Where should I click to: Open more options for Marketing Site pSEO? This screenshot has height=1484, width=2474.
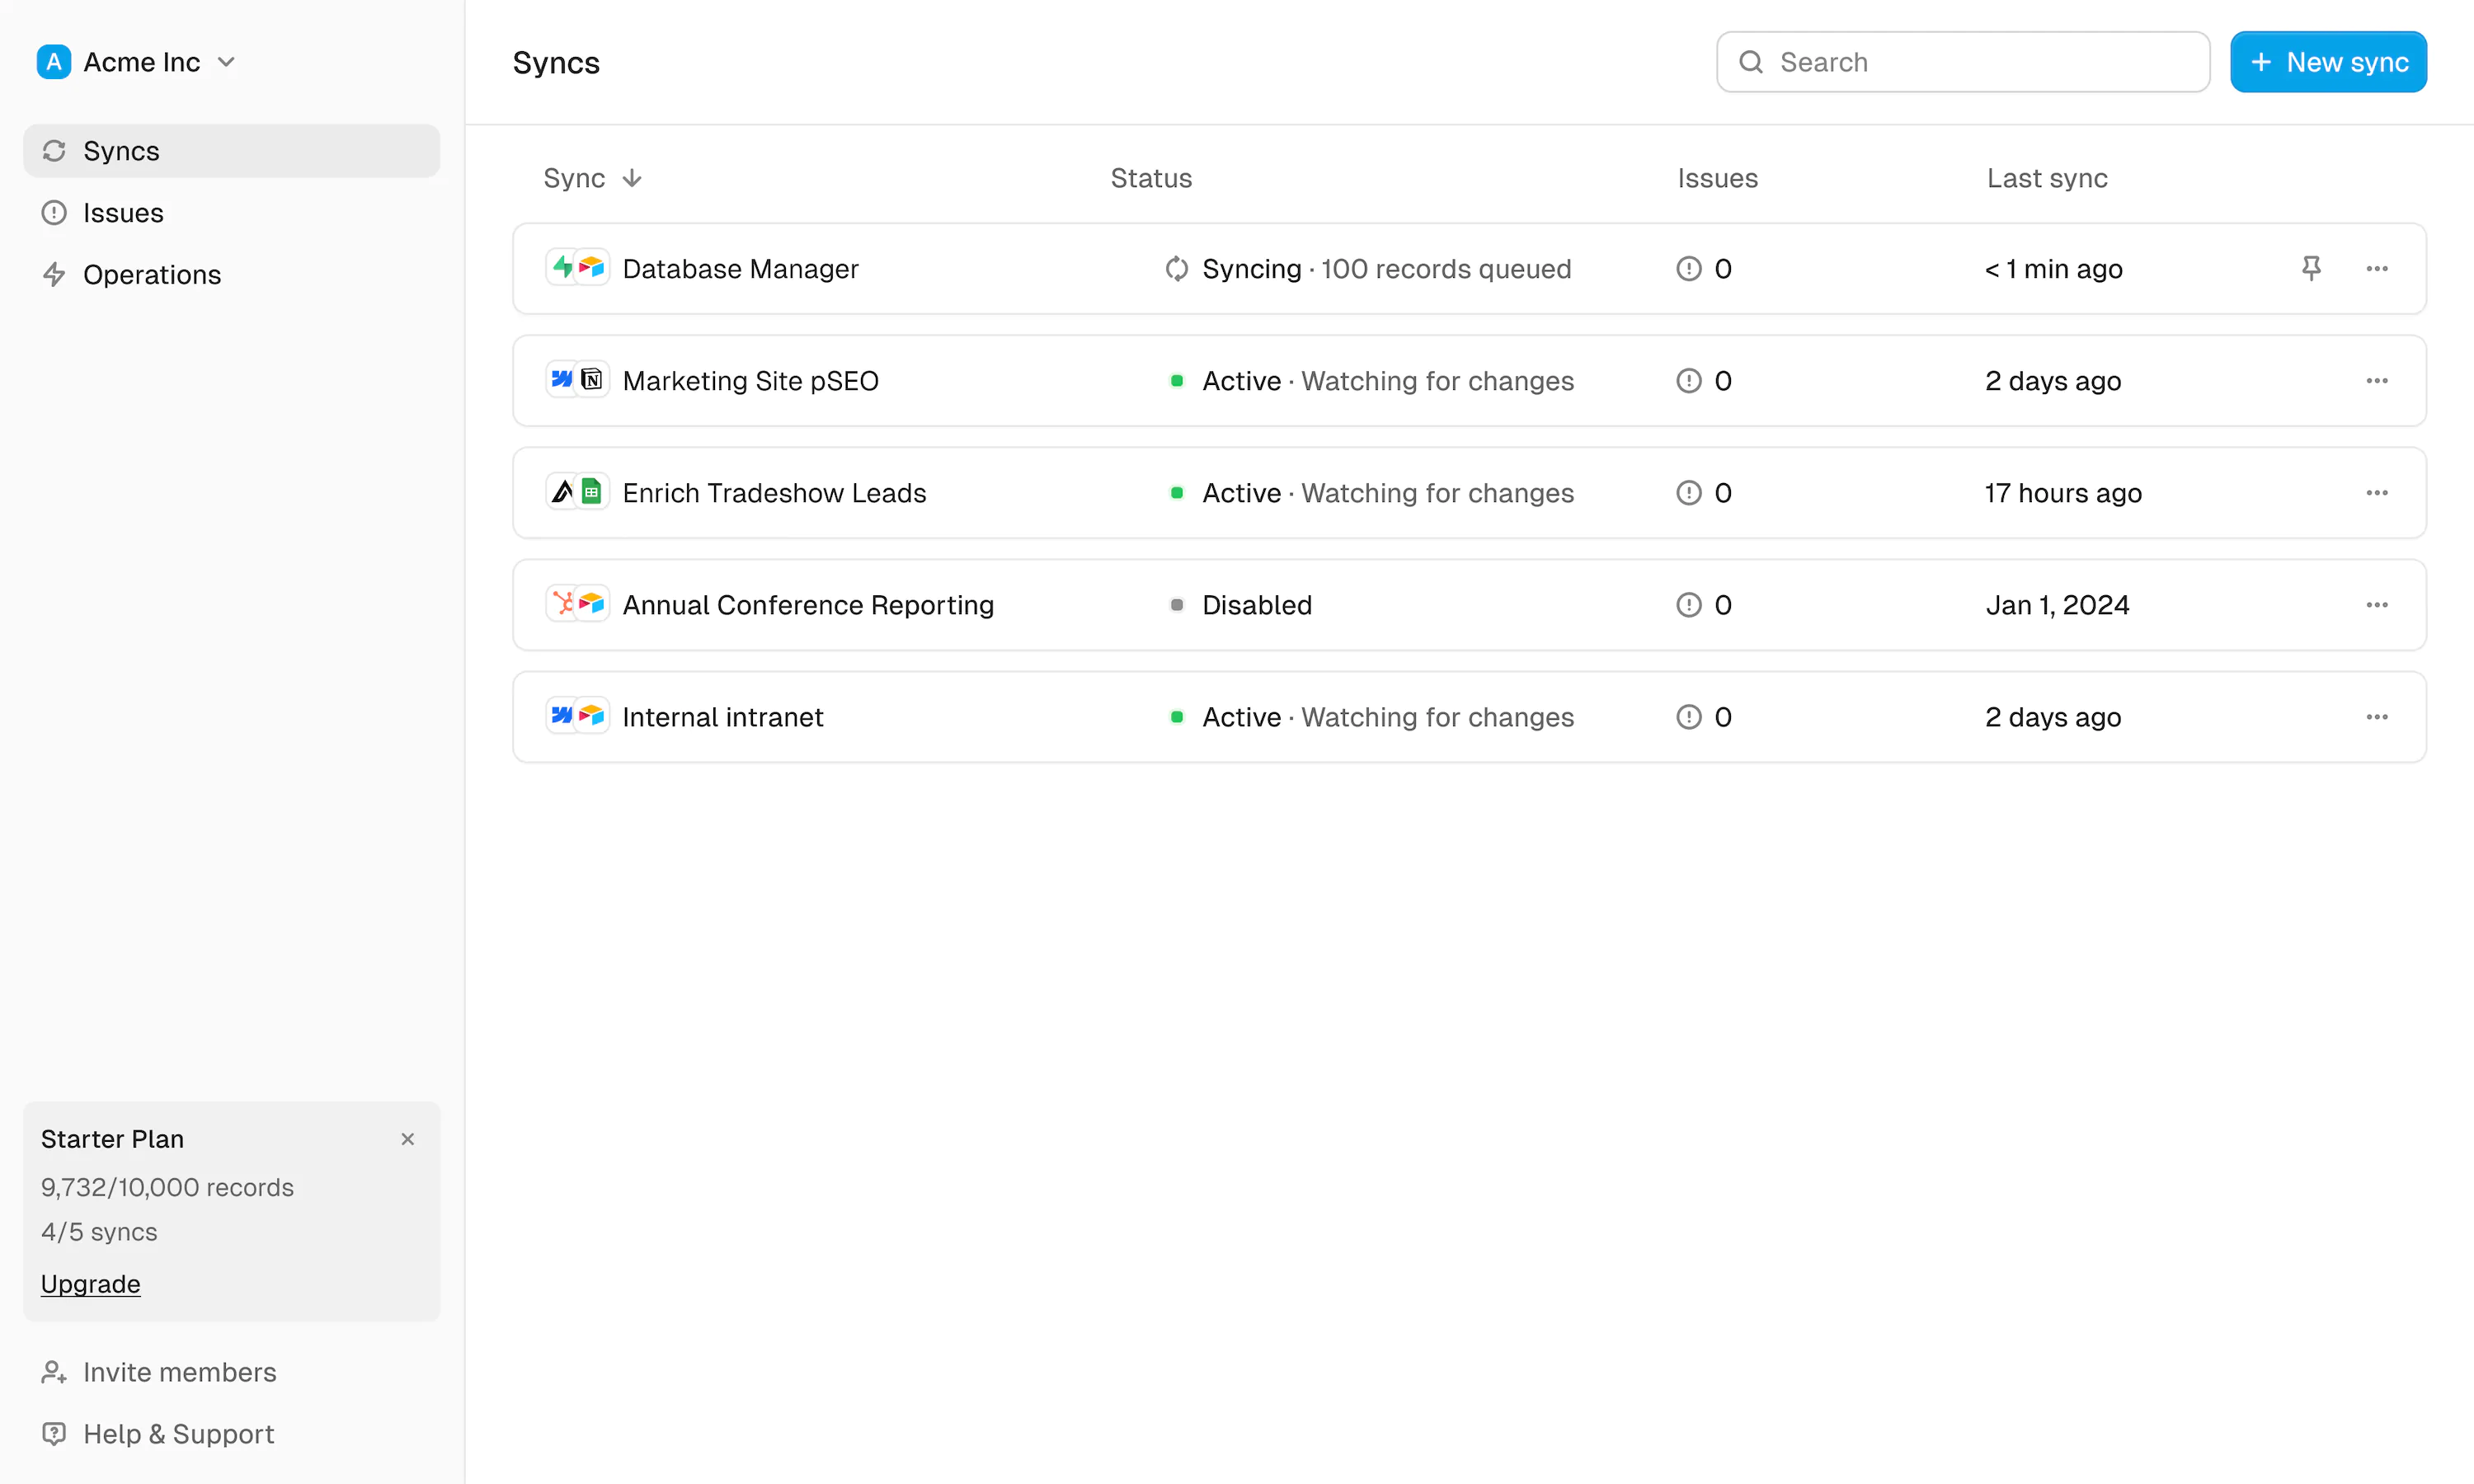click(x=2377, y=380)
